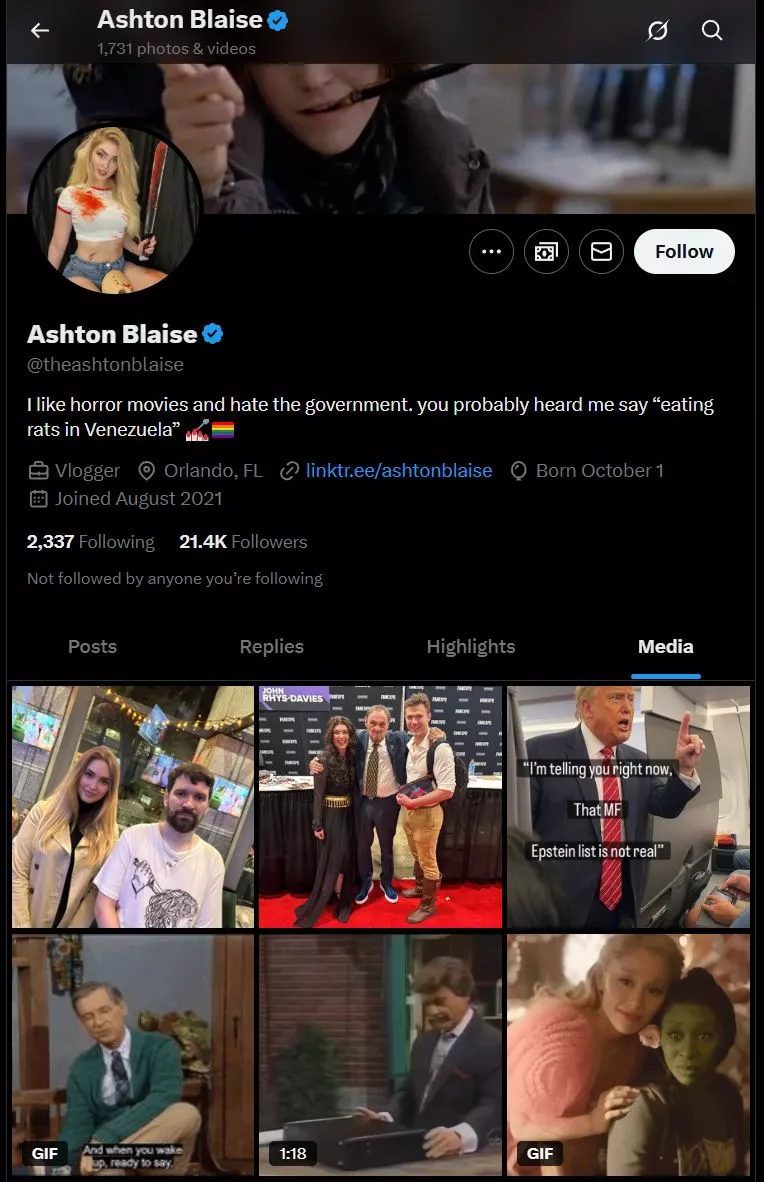
Task: Open the green cardigan GIF thumbnail
Action: [x=133, y=1055]
